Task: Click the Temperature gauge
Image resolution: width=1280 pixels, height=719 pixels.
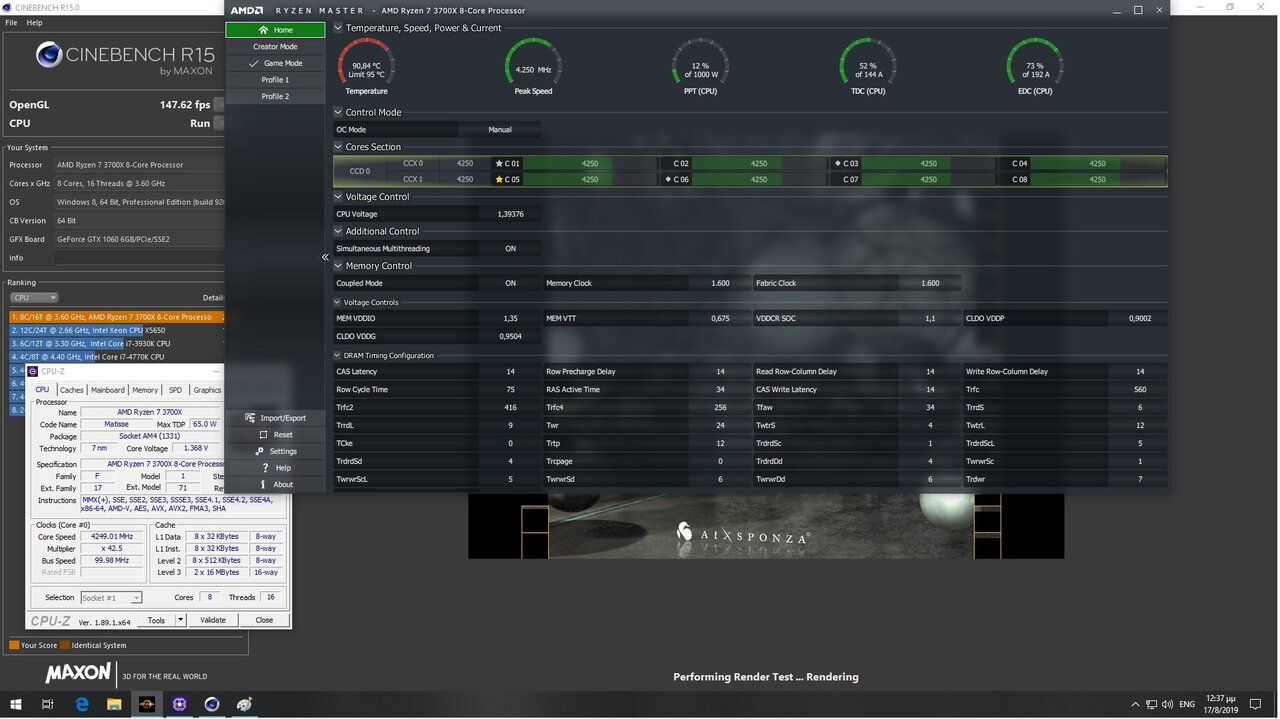Action: pyautogui.click(x=366, y=65)
